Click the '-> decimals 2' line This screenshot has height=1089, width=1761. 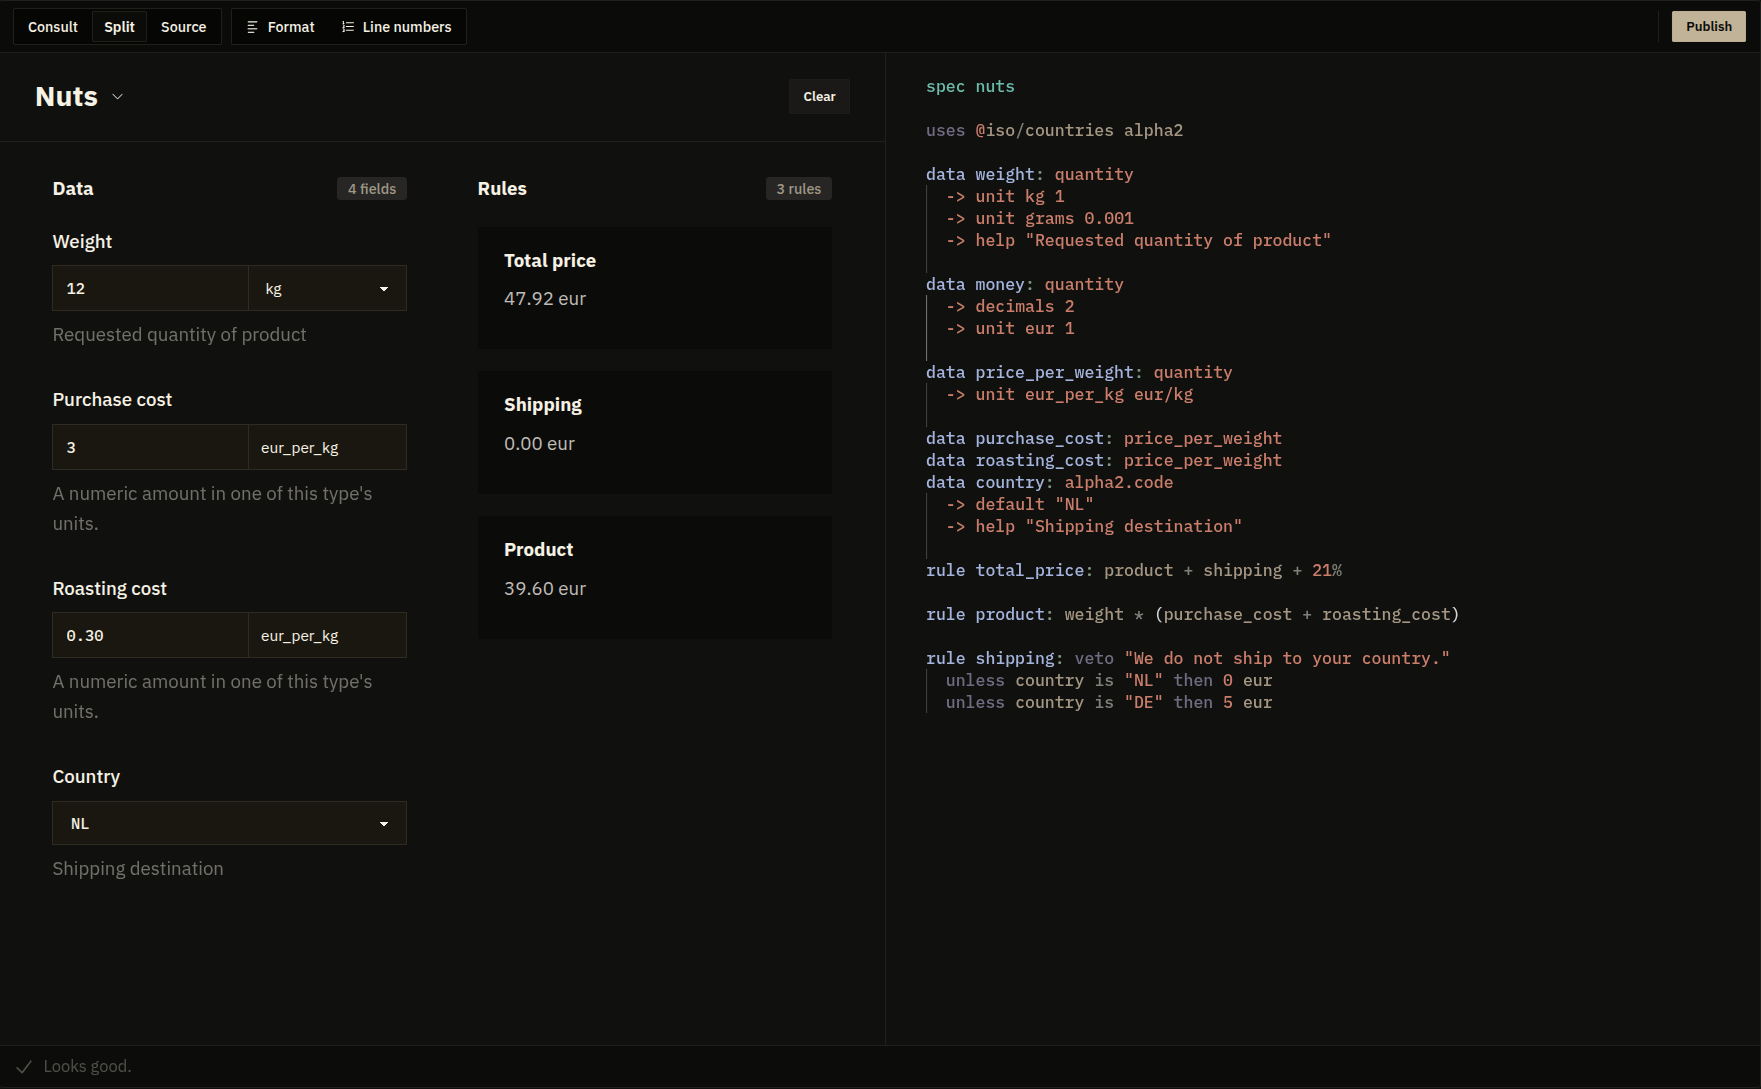[x=1010, y=306]
